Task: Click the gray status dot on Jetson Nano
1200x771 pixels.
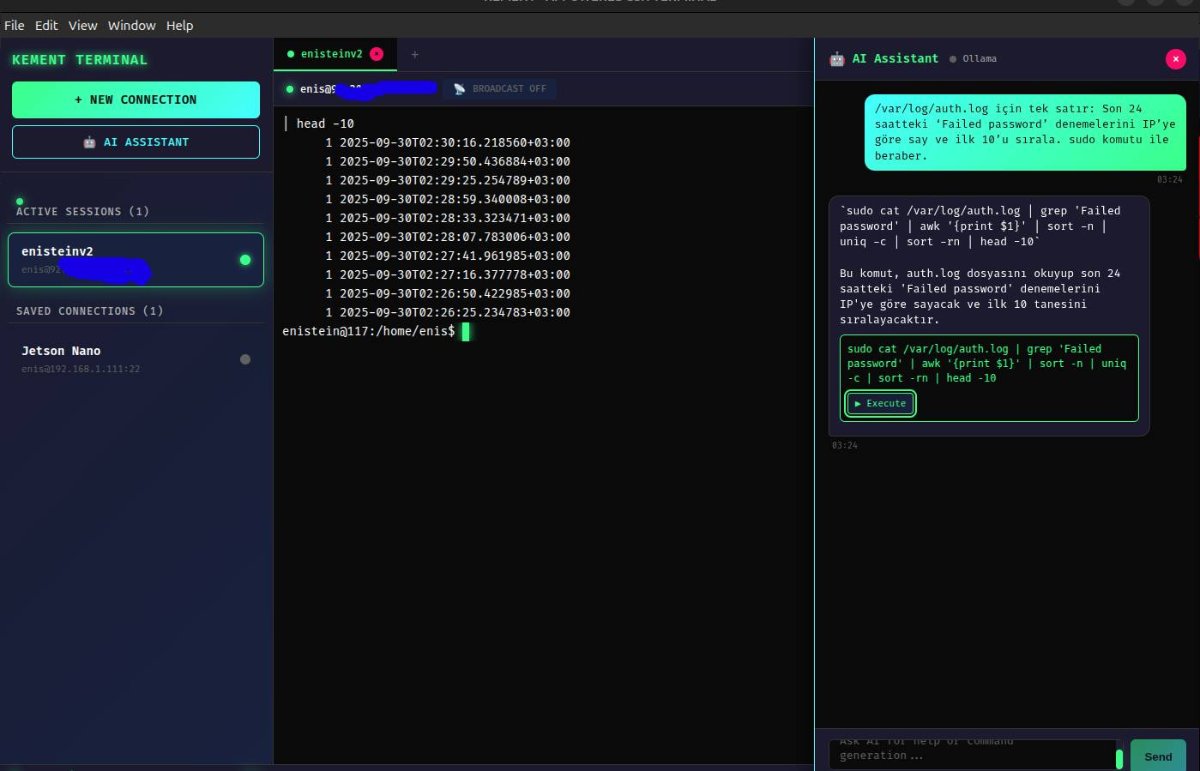Action: (x=245, y=359)
